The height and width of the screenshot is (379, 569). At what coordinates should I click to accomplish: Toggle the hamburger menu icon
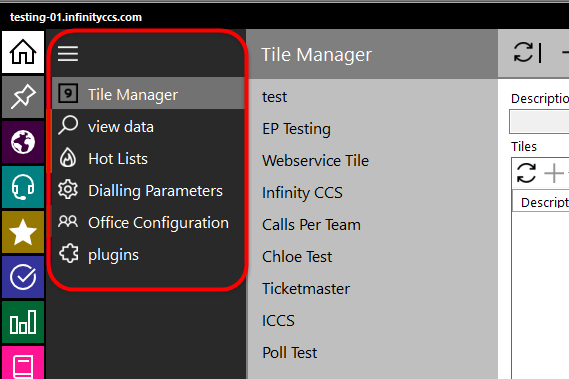pyautogui.click(x=68, y=54)
